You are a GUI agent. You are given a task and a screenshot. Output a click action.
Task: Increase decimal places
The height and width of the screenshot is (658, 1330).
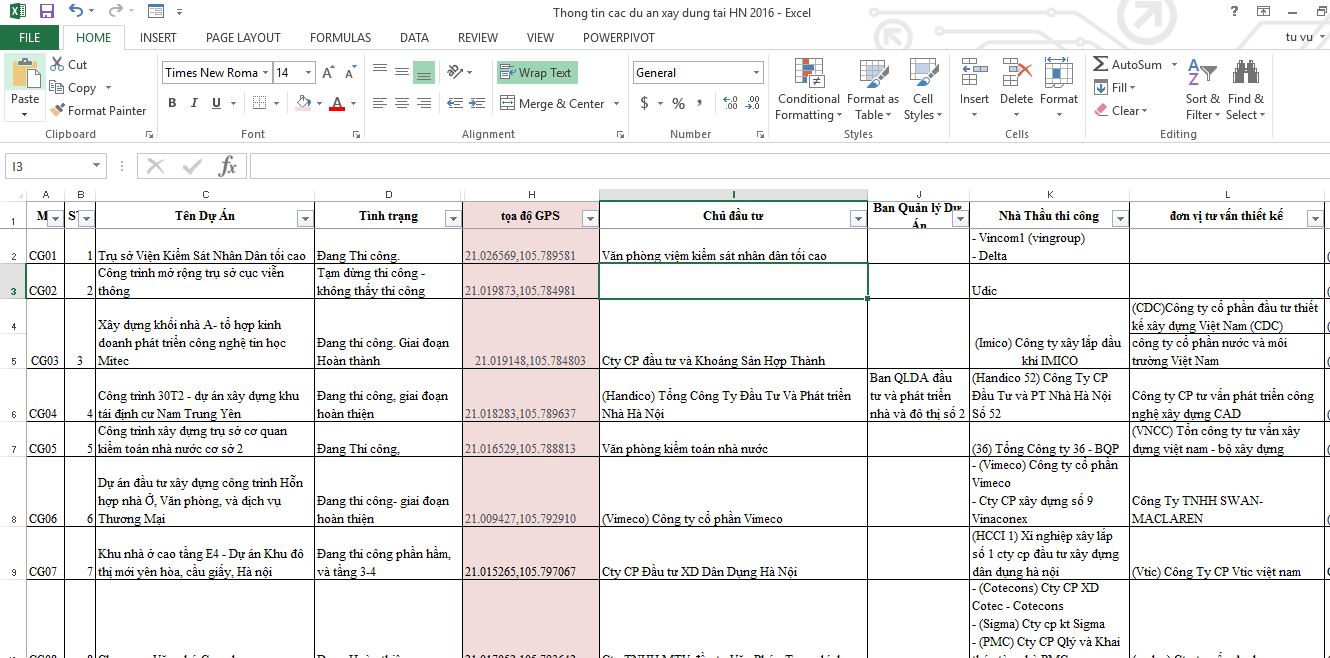(729, 103)
